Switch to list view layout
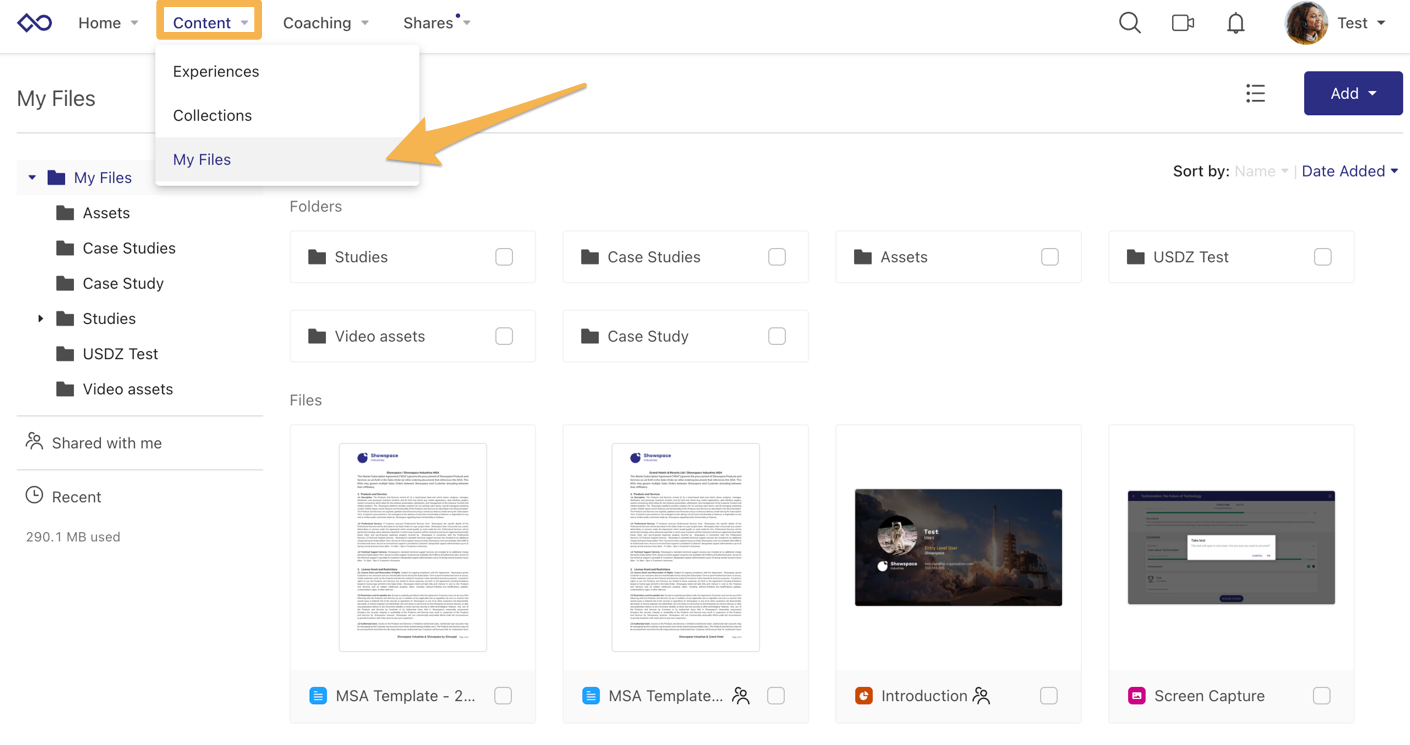 (x=1255, y=93)
